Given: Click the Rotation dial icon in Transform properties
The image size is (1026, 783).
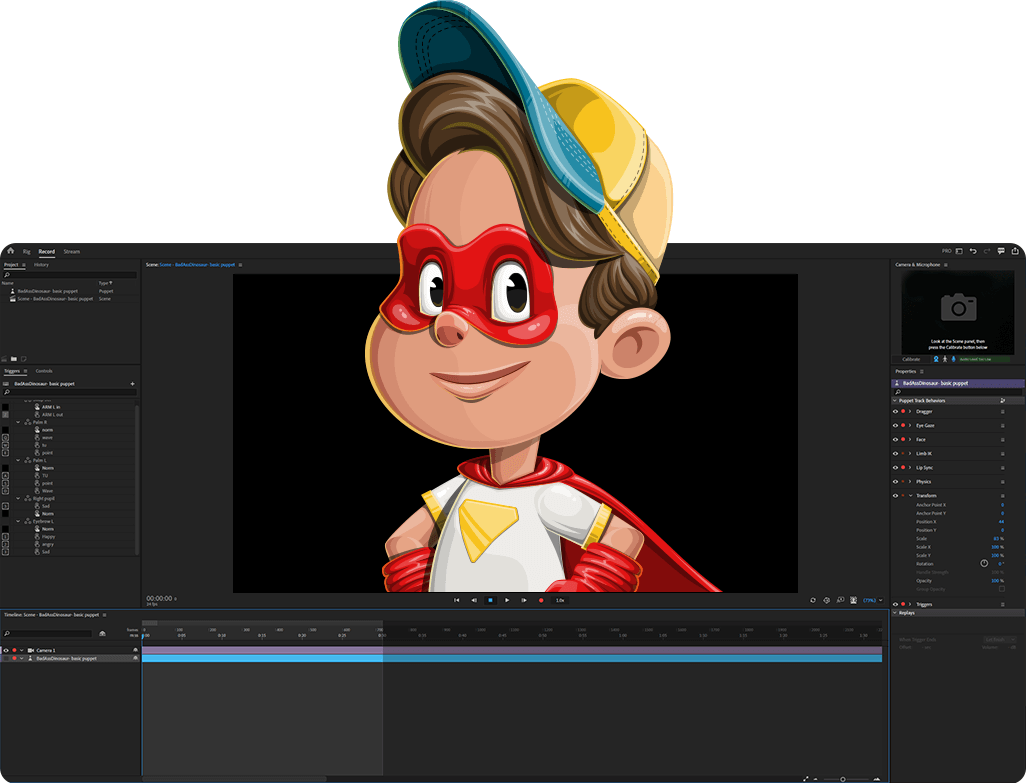Looking at the screenshot, I should click(x=984, y=564).
